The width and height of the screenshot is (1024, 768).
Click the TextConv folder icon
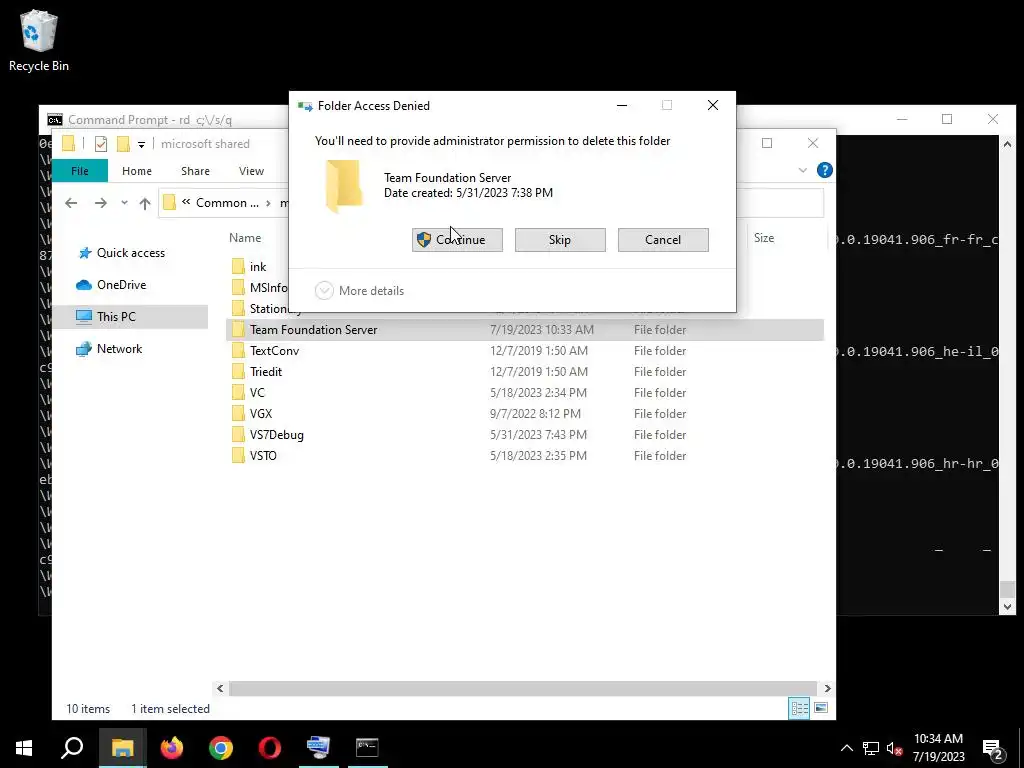coord(238,351)
